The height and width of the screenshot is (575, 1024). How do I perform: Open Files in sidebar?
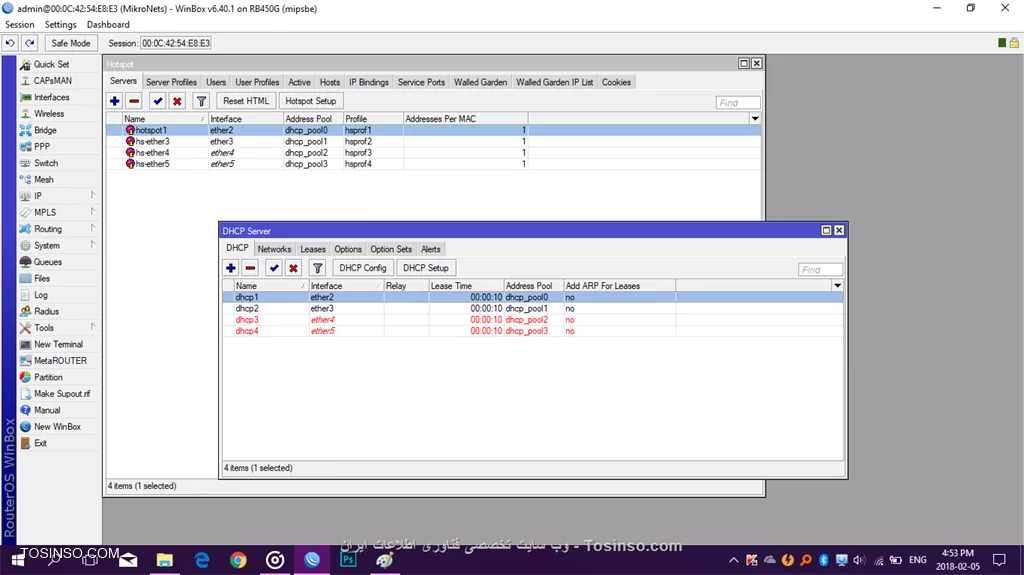(x=42, y=278)
